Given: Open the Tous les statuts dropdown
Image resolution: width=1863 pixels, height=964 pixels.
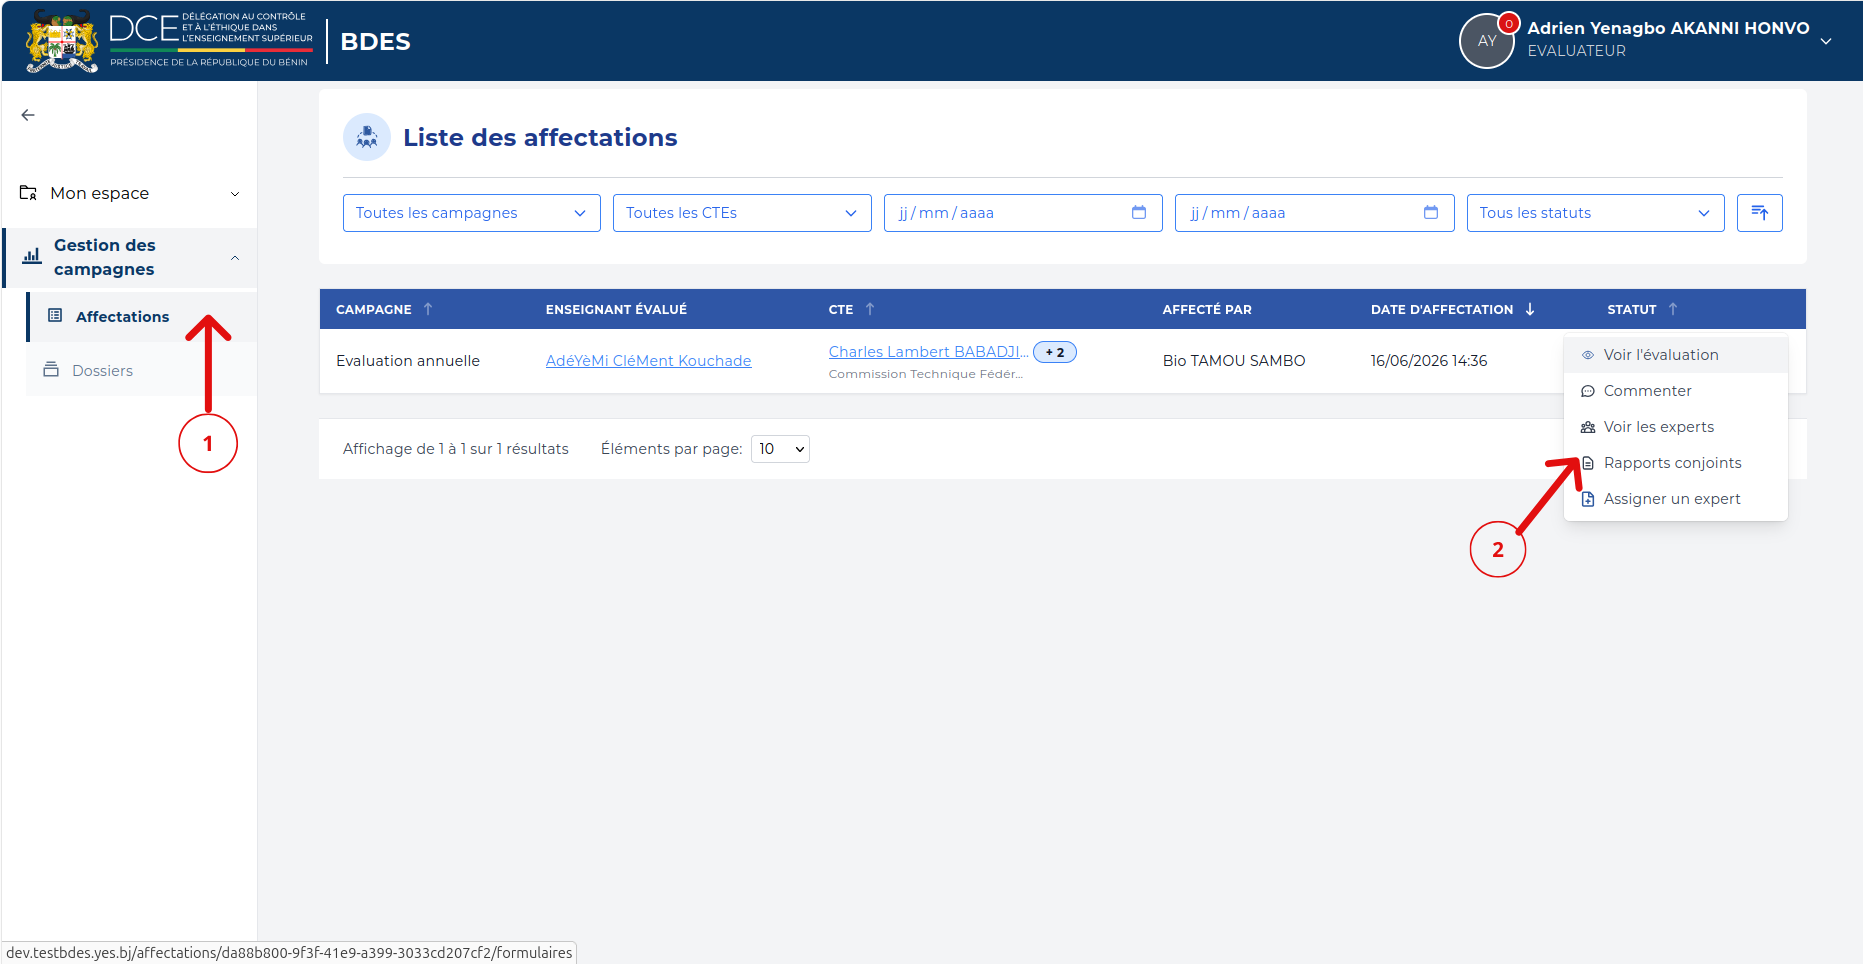Looking at the screenshot, I should point(1595,213).
